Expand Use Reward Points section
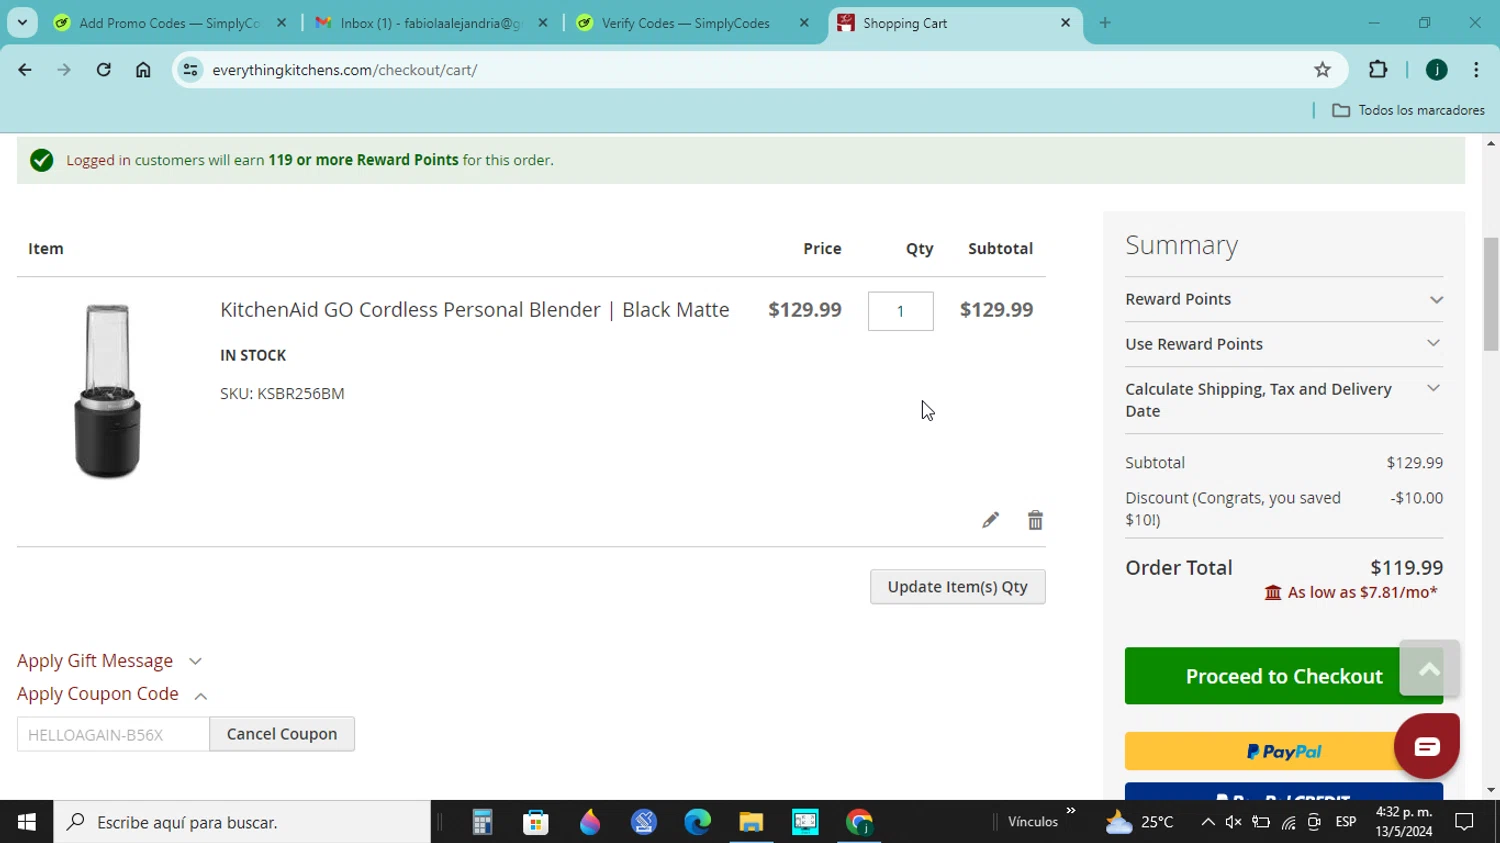The height and width of the screenshot is (843, 1500). [1284, 344]
